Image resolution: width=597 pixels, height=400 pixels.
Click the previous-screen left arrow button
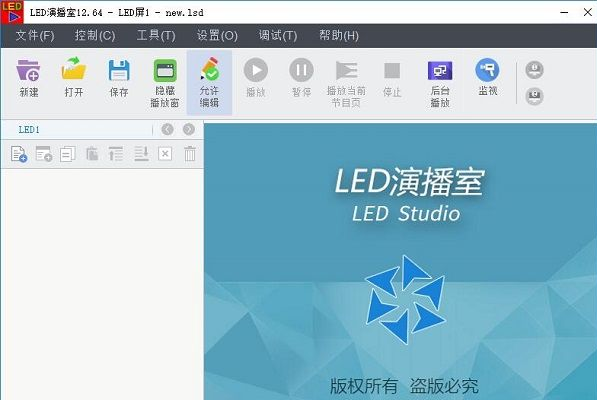pos(168,129)
